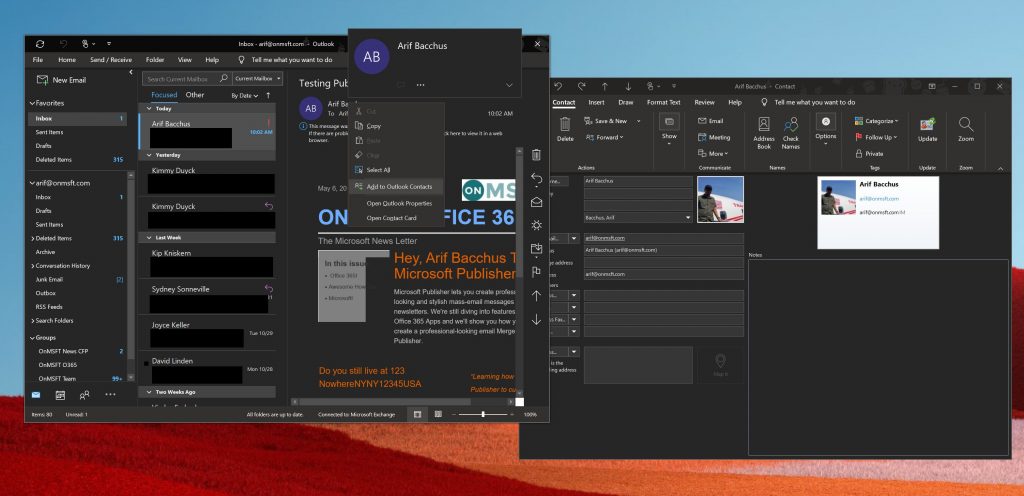Click the Search Current Mailbox field
This screenshot has width=1024, height=496.
(184, 78)
